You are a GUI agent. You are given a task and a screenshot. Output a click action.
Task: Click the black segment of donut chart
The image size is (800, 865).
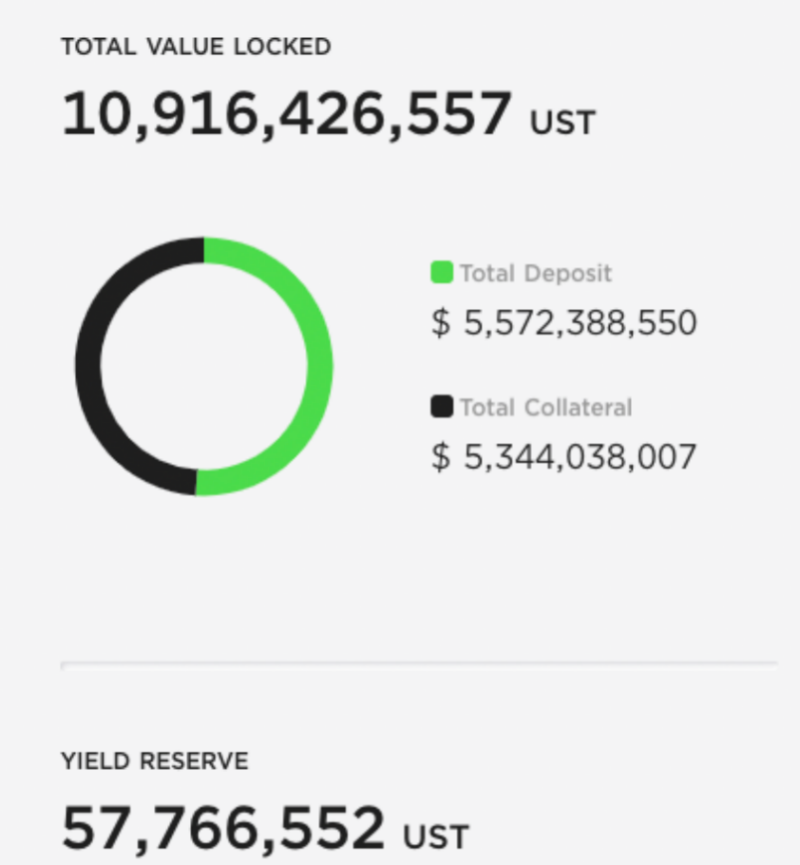click(x=88, y=366)
